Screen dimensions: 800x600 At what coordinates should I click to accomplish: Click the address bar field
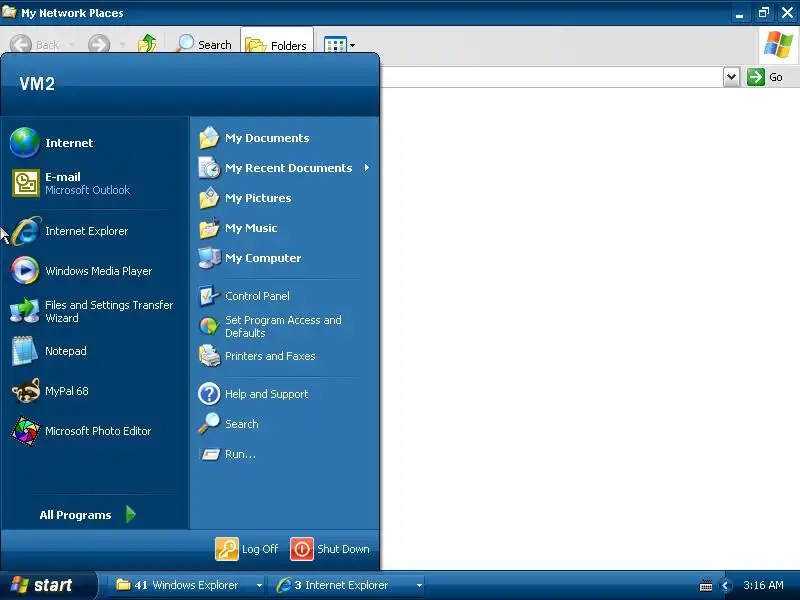point(552,77)
